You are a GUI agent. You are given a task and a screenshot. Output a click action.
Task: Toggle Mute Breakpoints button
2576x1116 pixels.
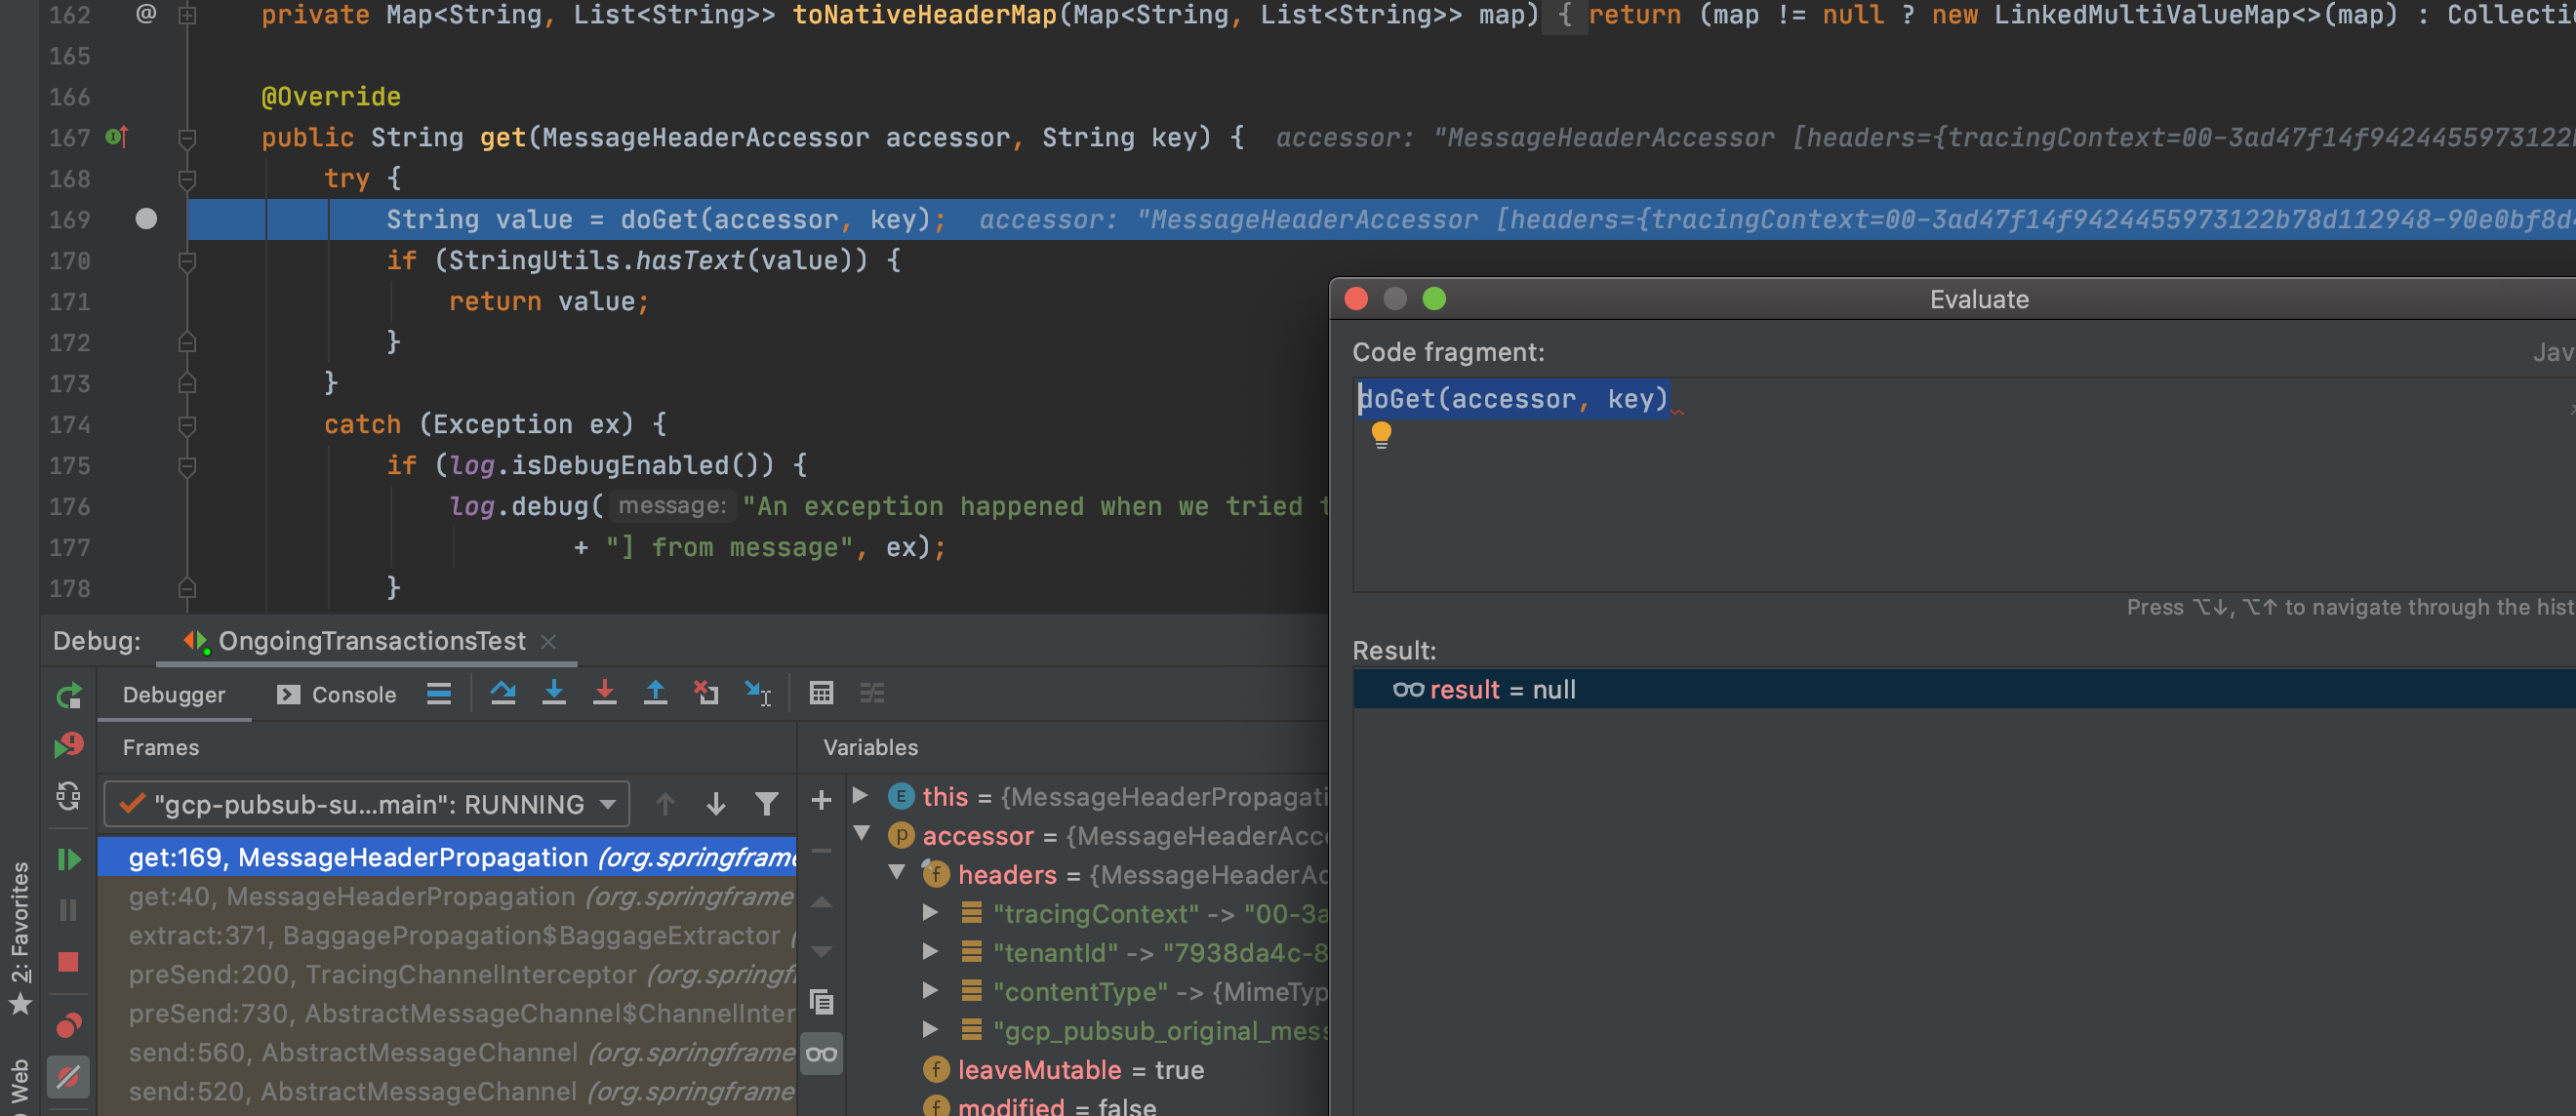(x=68, y=1077)
